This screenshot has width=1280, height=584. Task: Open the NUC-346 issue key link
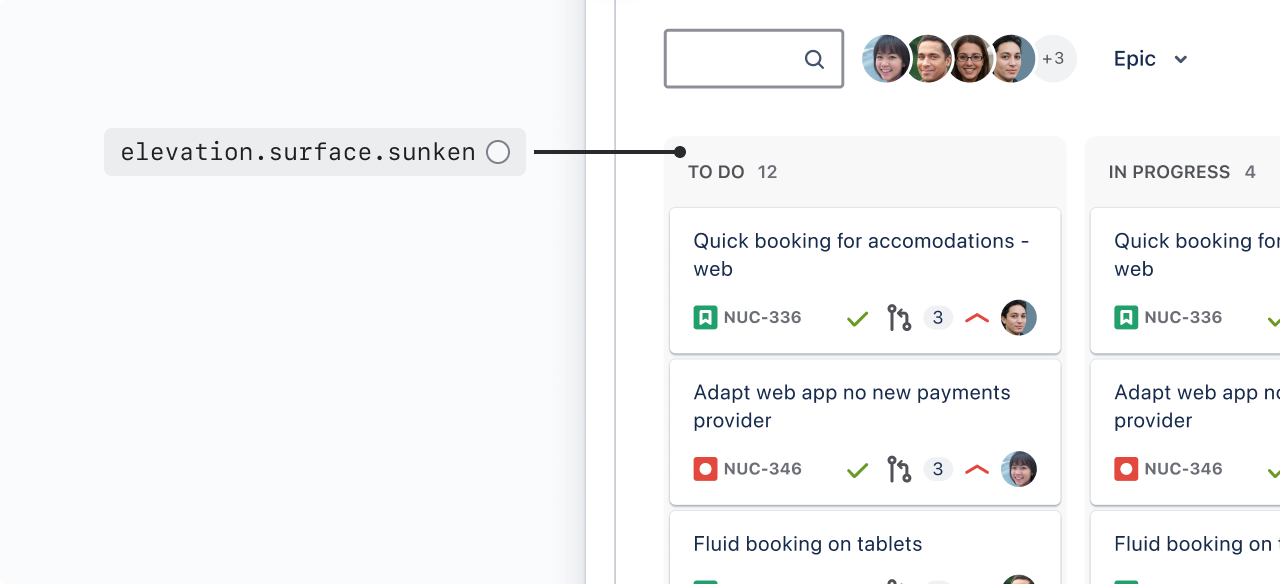(x=763, y=469)
